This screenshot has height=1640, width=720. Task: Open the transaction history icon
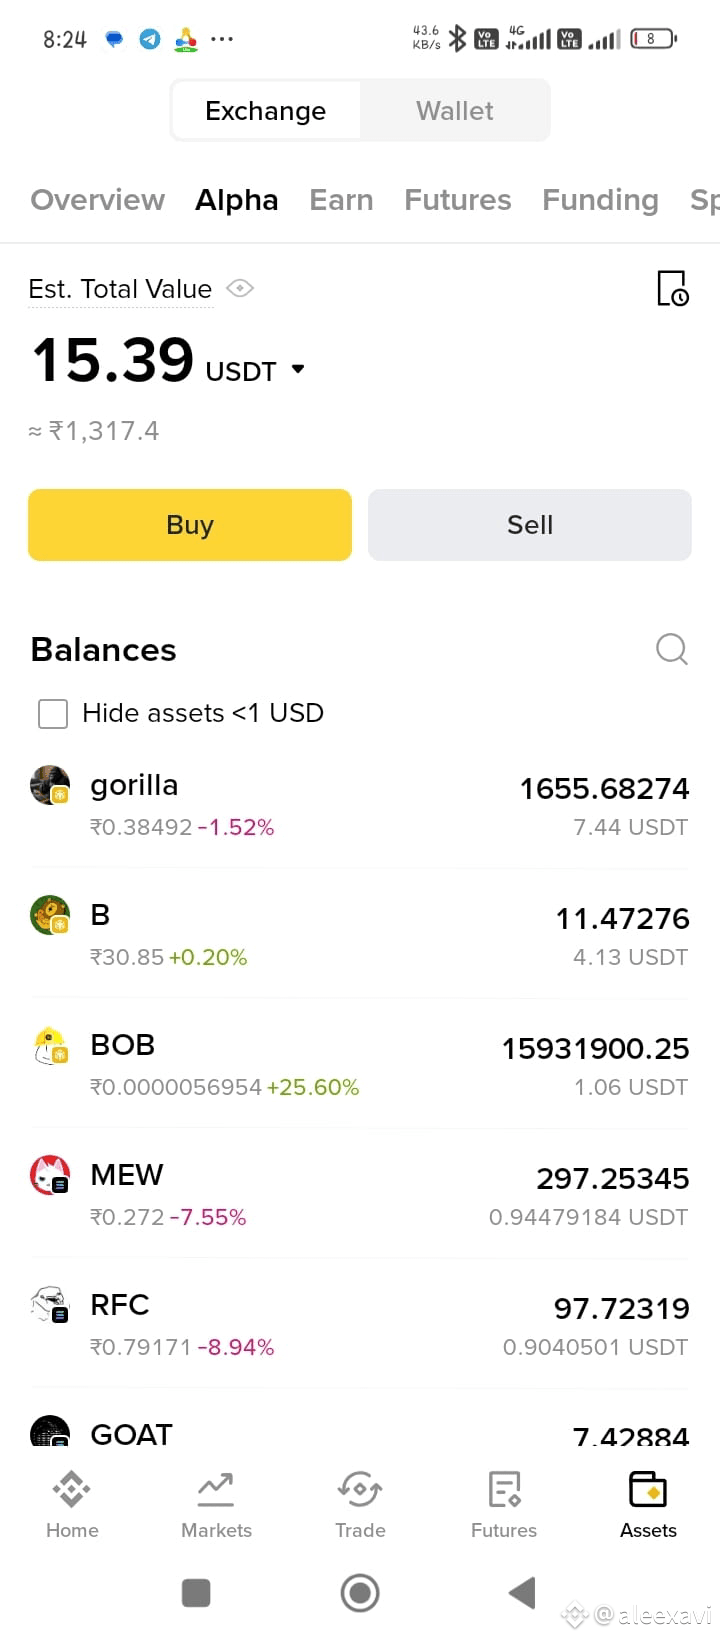pyautogui.click(x=672, y=288)
